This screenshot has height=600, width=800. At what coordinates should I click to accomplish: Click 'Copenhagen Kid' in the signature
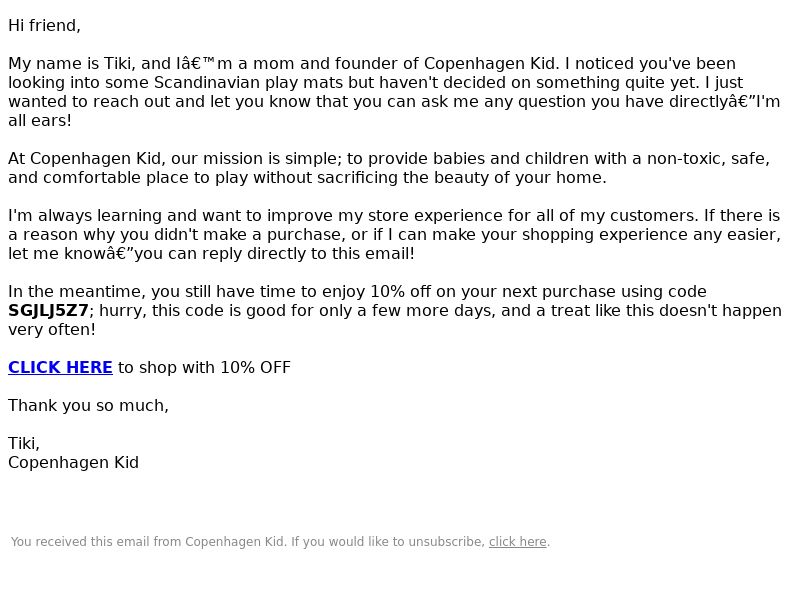coord(73,463)
